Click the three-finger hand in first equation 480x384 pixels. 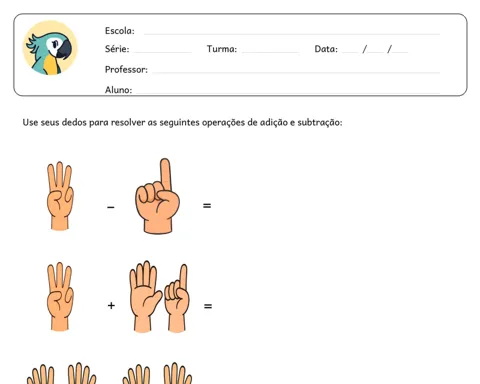pos(60,196)
